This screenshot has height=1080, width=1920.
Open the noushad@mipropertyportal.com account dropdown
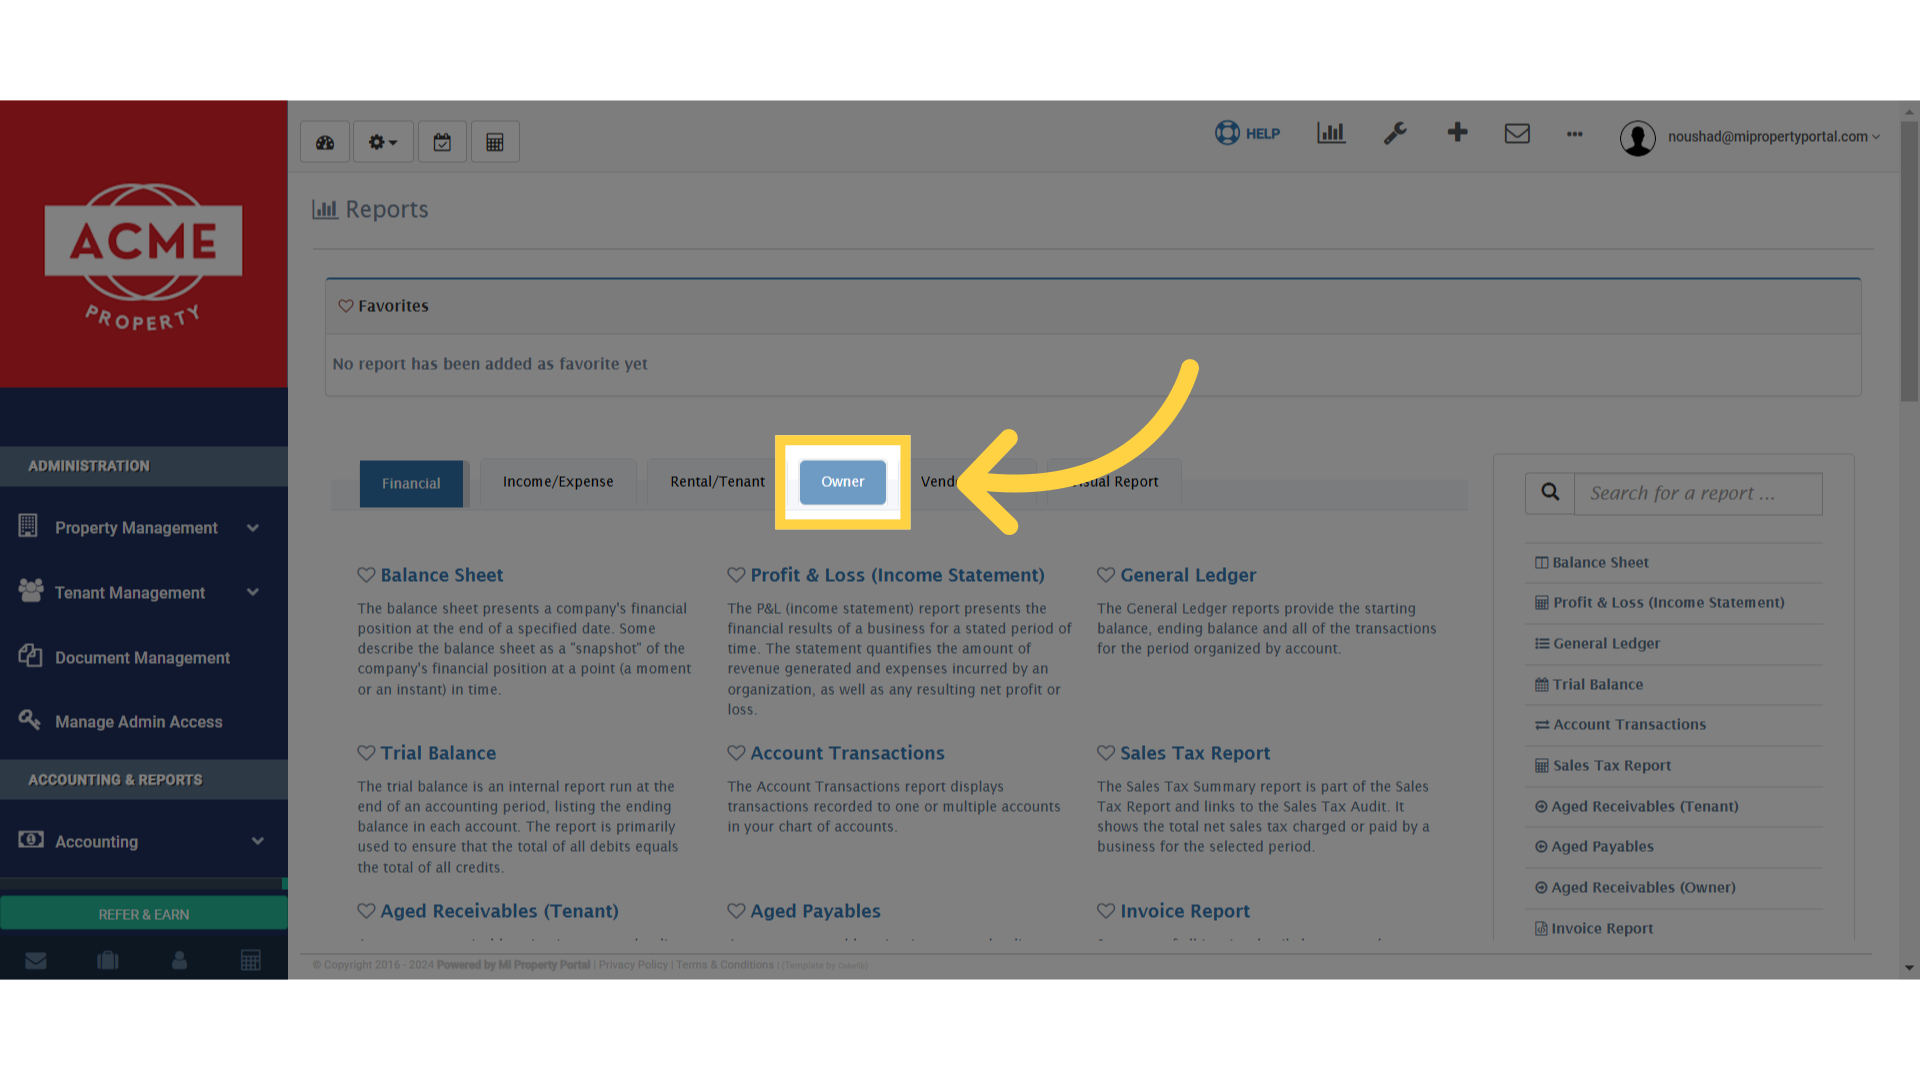(1770, 137)
